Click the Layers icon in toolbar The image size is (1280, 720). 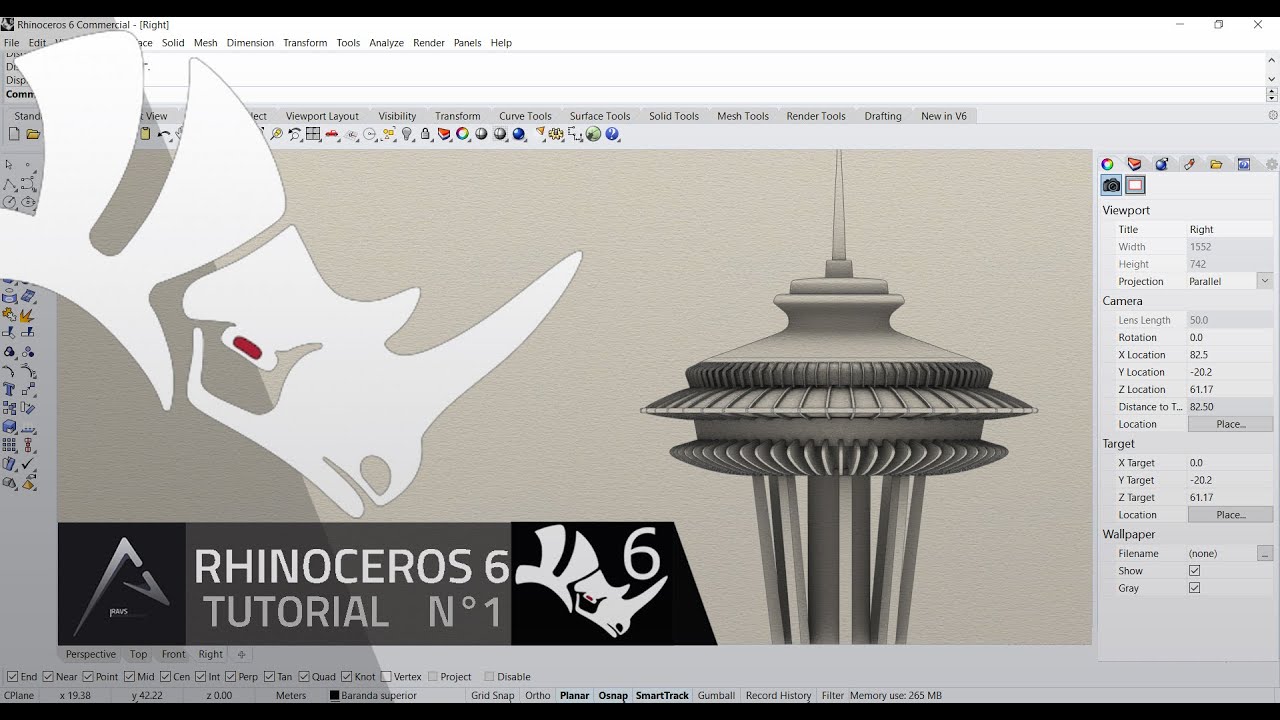coord(443,134)
